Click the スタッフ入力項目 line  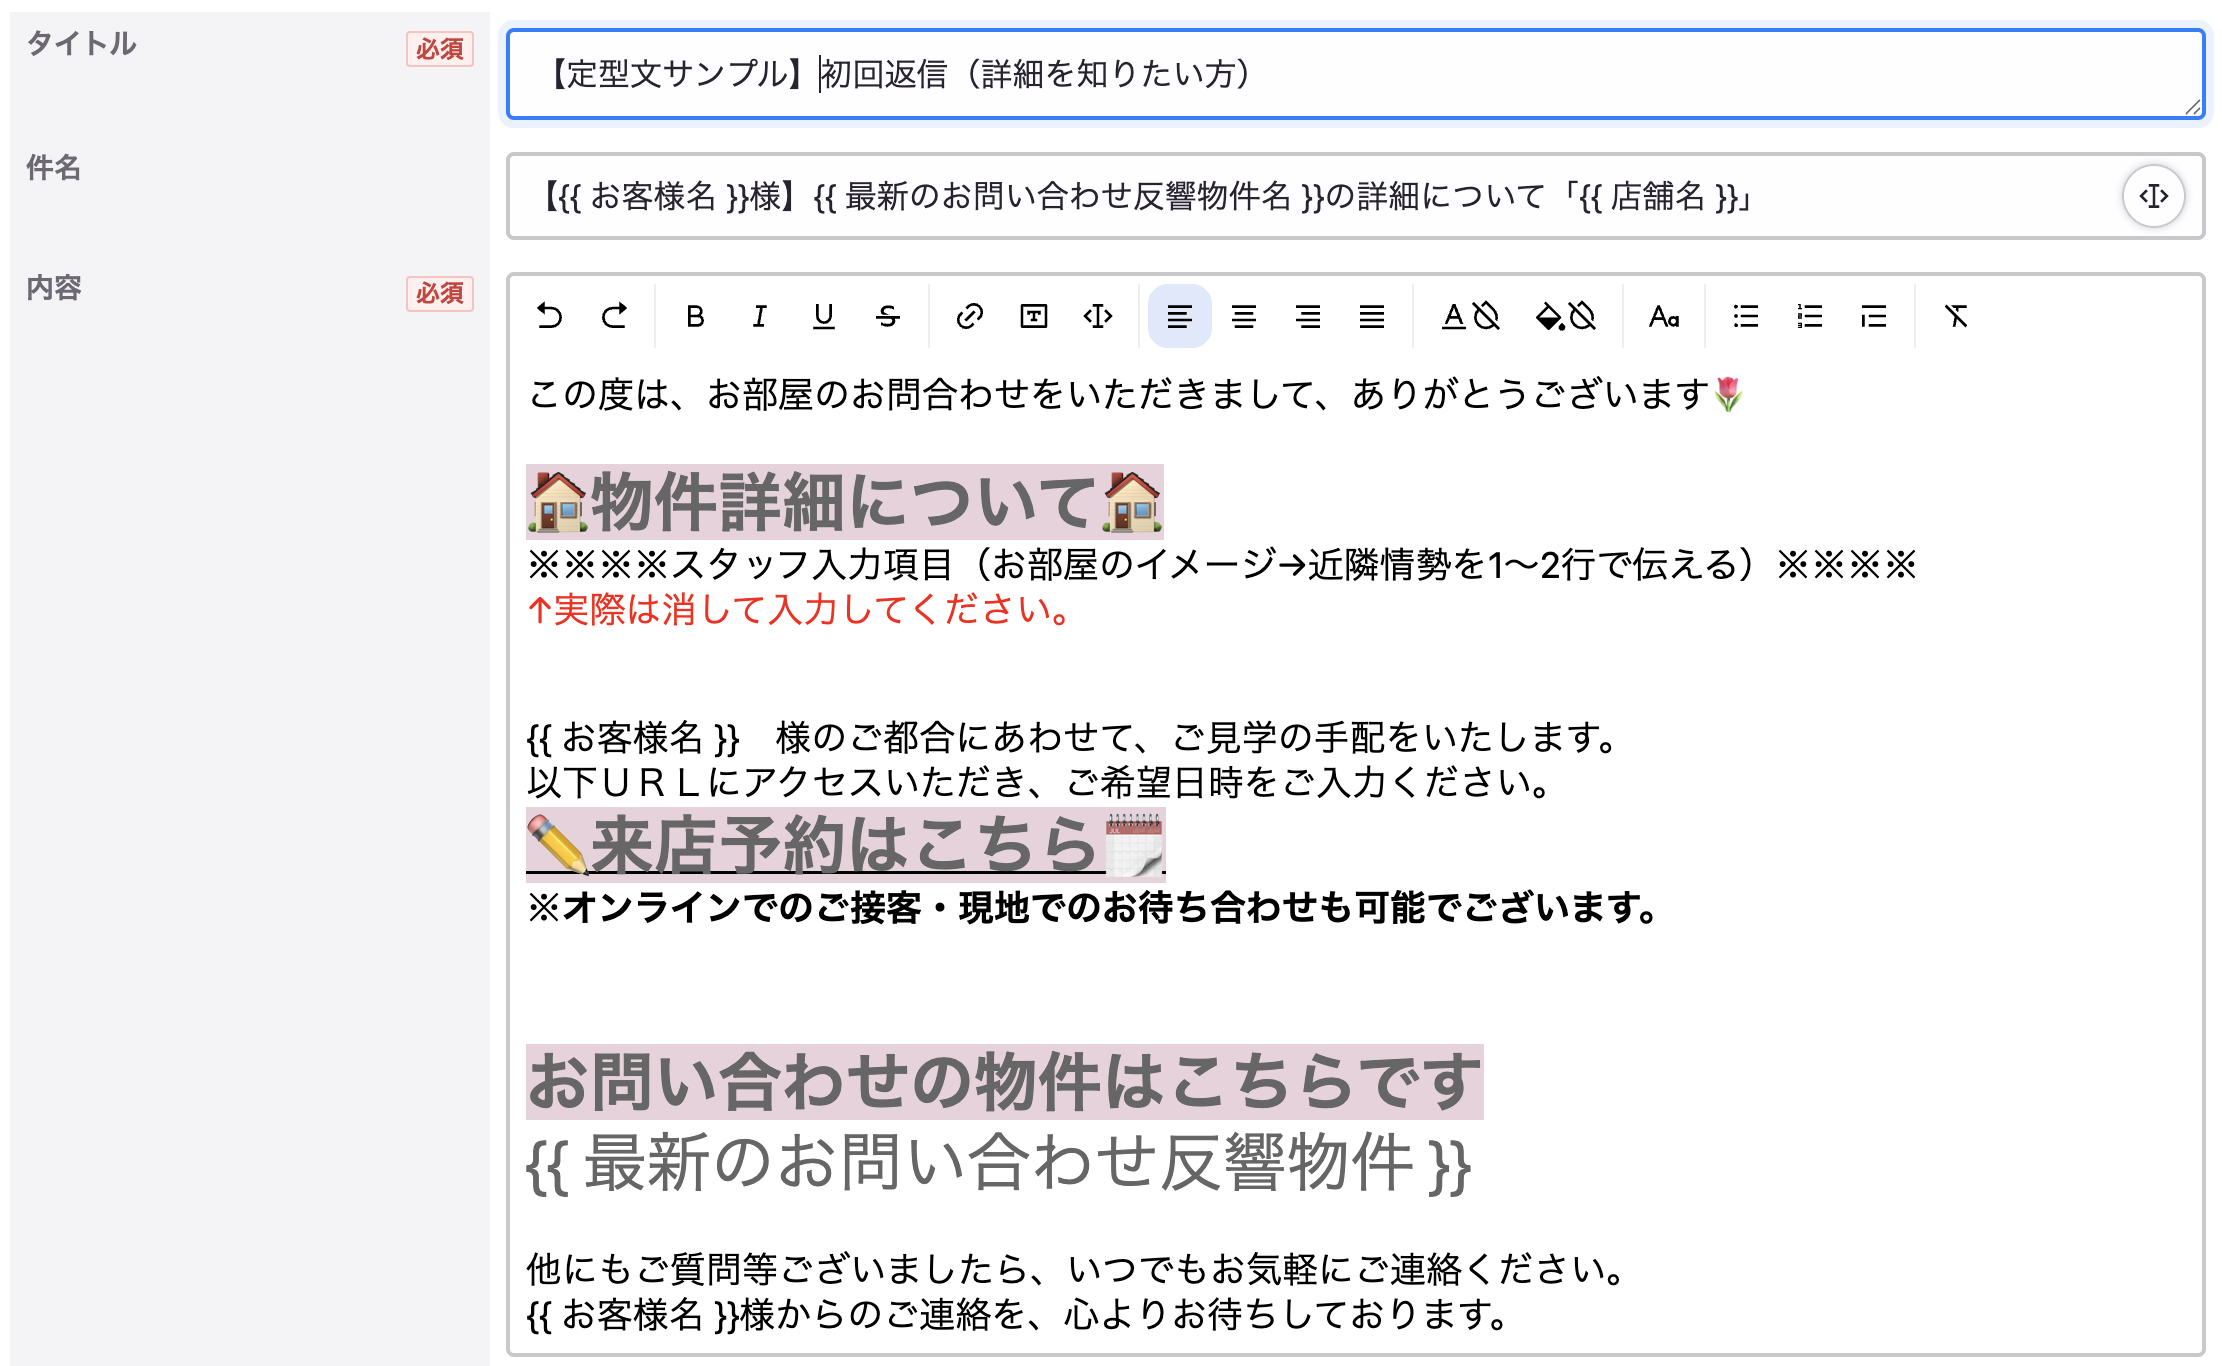click(x=1222, y=565)
